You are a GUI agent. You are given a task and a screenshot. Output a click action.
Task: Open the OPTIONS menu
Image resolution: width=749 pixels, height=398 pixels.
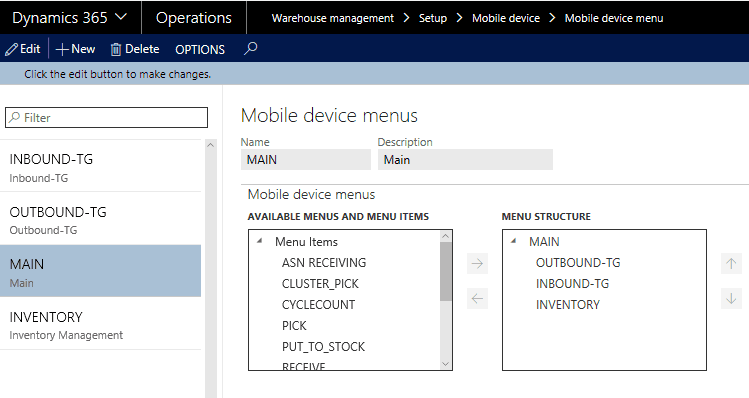[200, 49]
